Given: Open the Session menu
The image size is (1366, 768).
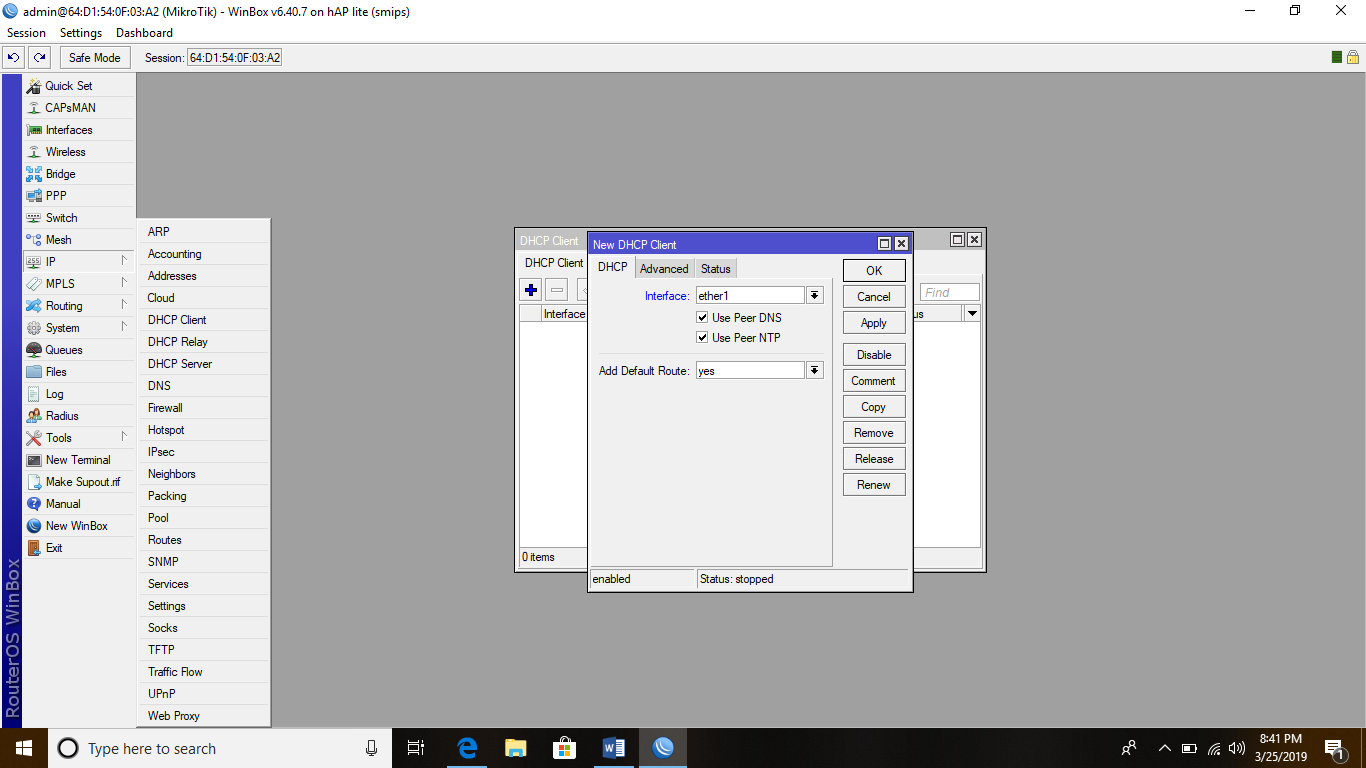Looking at the screenshot, I should point(27,33).
